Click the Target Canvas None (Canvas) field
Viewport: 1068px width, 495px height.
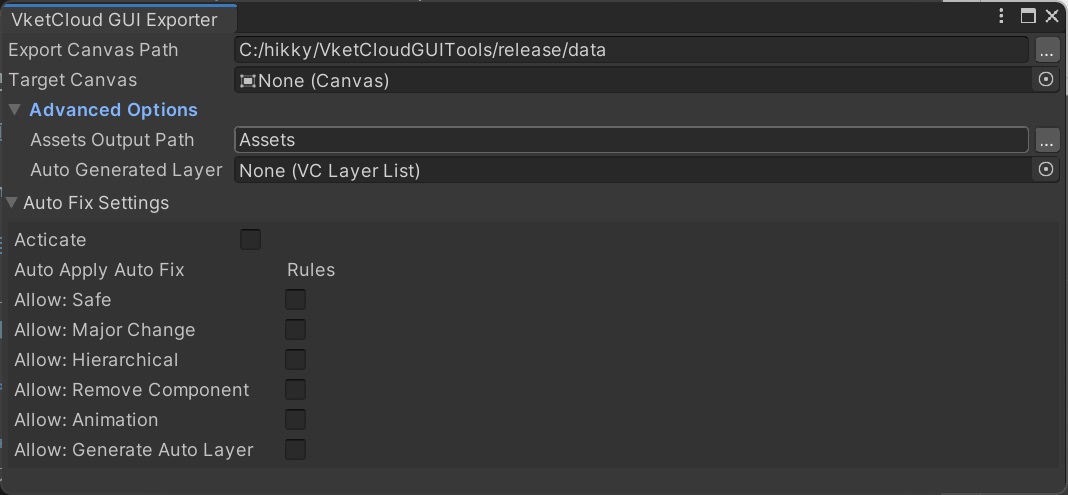(630, 80)
